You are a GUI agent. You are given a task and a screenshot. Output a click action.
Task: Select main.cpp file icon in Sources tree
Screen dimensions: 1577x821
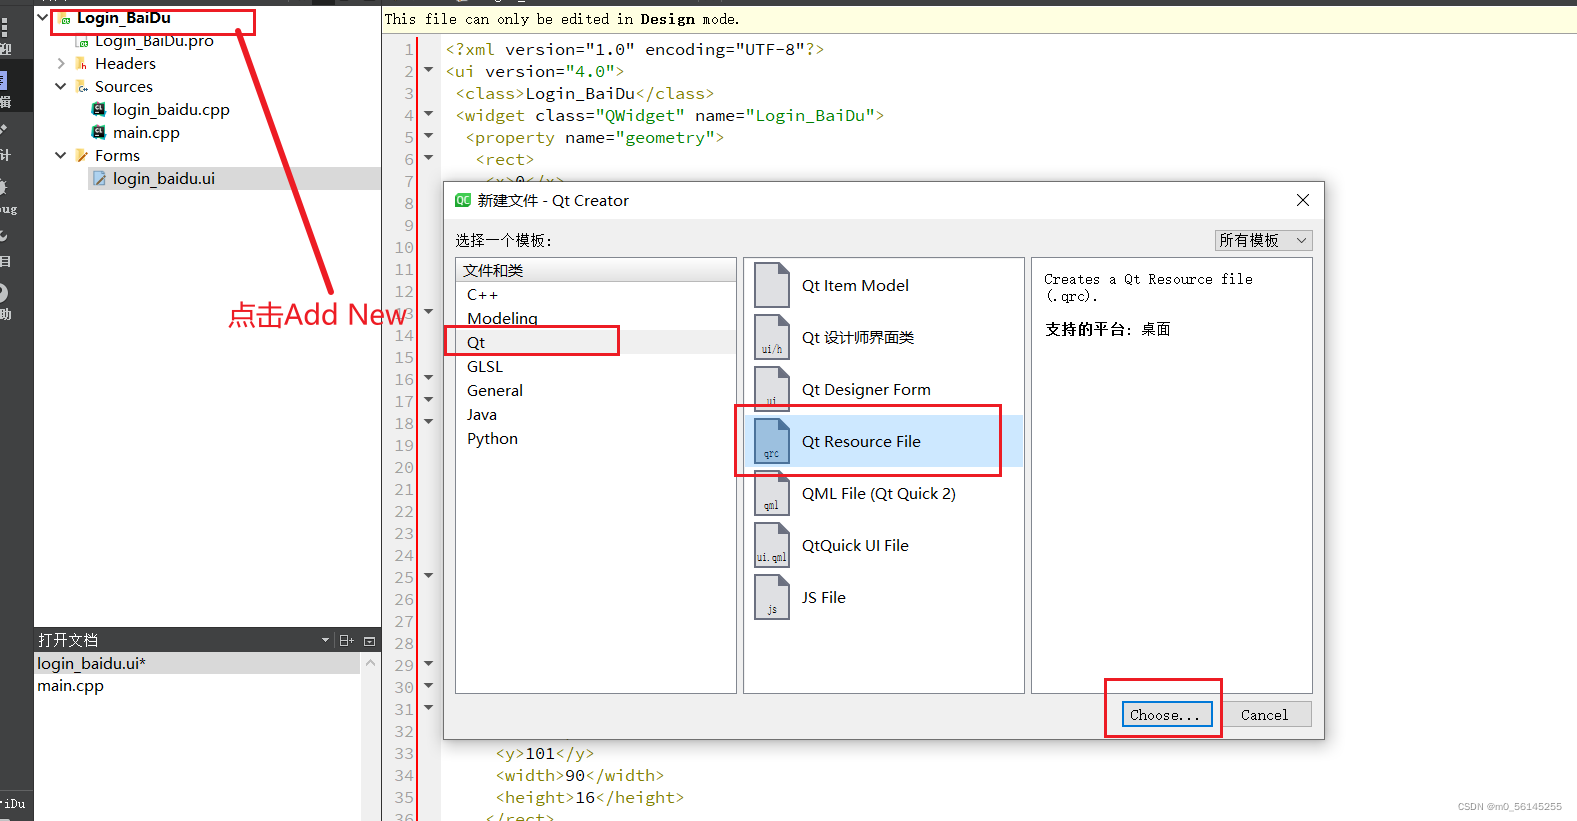click(99, 132)
